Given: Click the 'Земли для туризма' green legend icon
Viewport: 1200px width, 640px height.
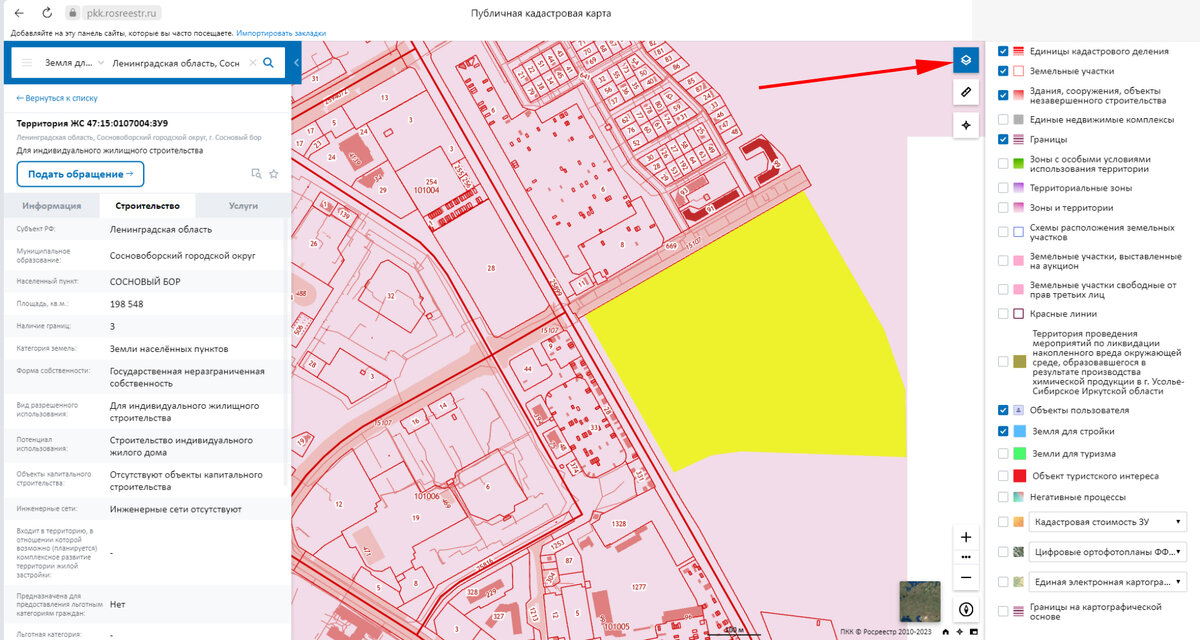Looking at the screenshot, I should 1019,453.
